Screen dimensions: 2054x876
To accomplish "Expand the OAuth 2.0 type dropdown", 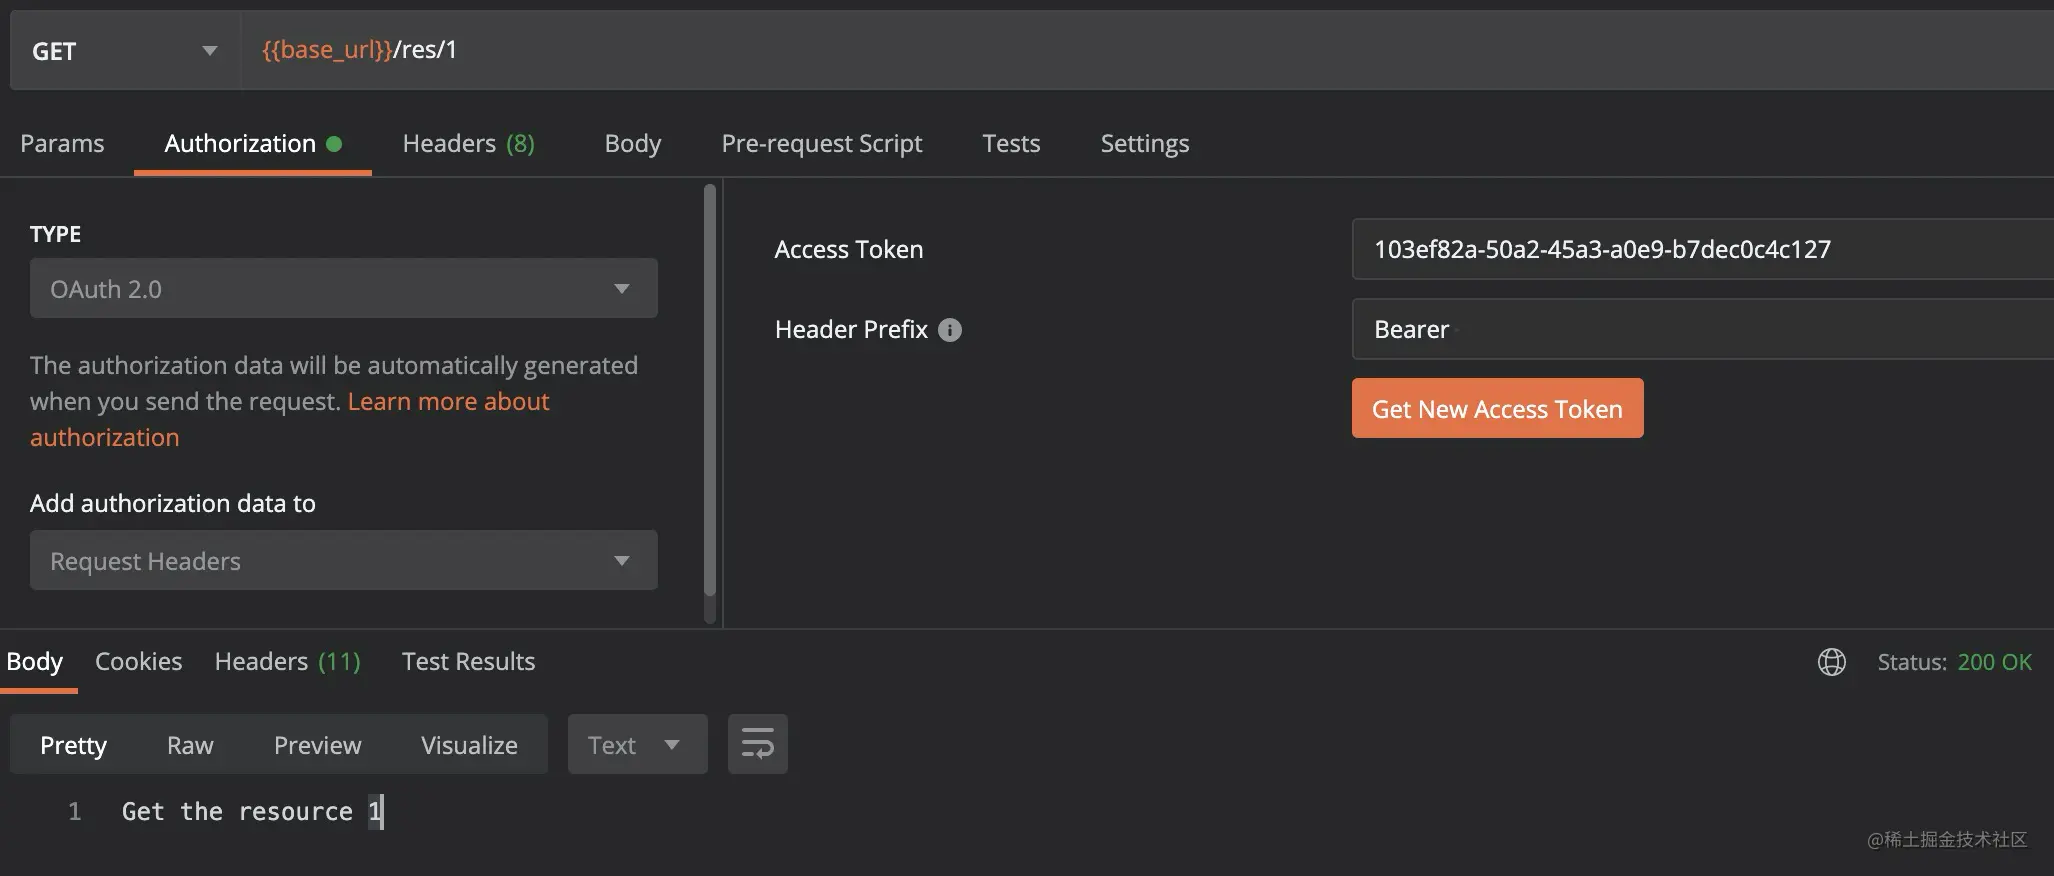I will coord(344,289).
